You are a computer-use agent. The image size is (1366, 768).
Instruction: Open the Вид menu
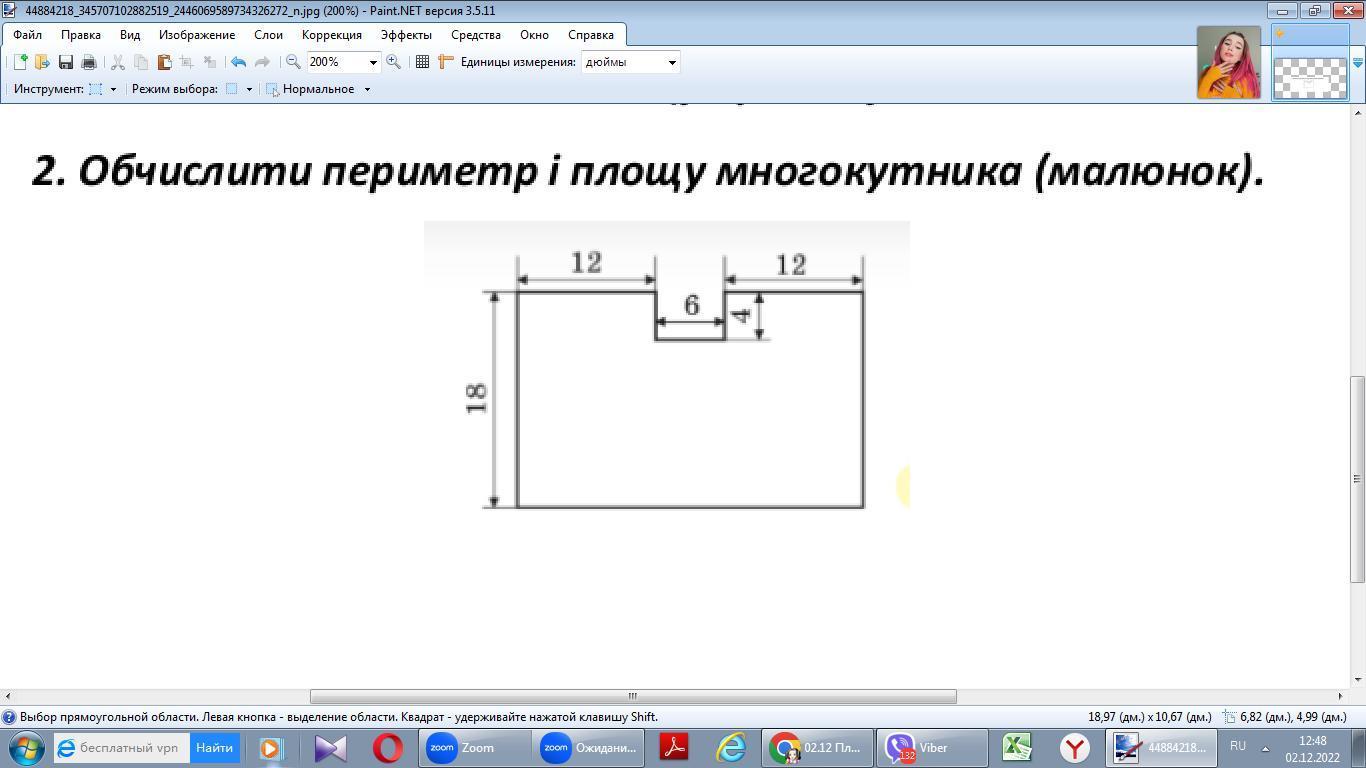coord(130,35)
